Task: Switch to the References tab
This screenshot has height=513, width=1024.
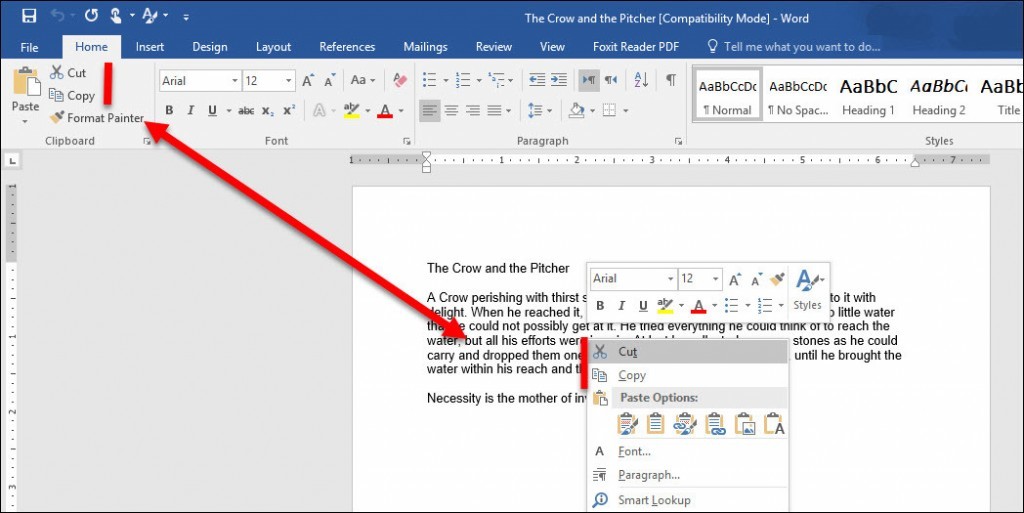Action: (347, 47)
